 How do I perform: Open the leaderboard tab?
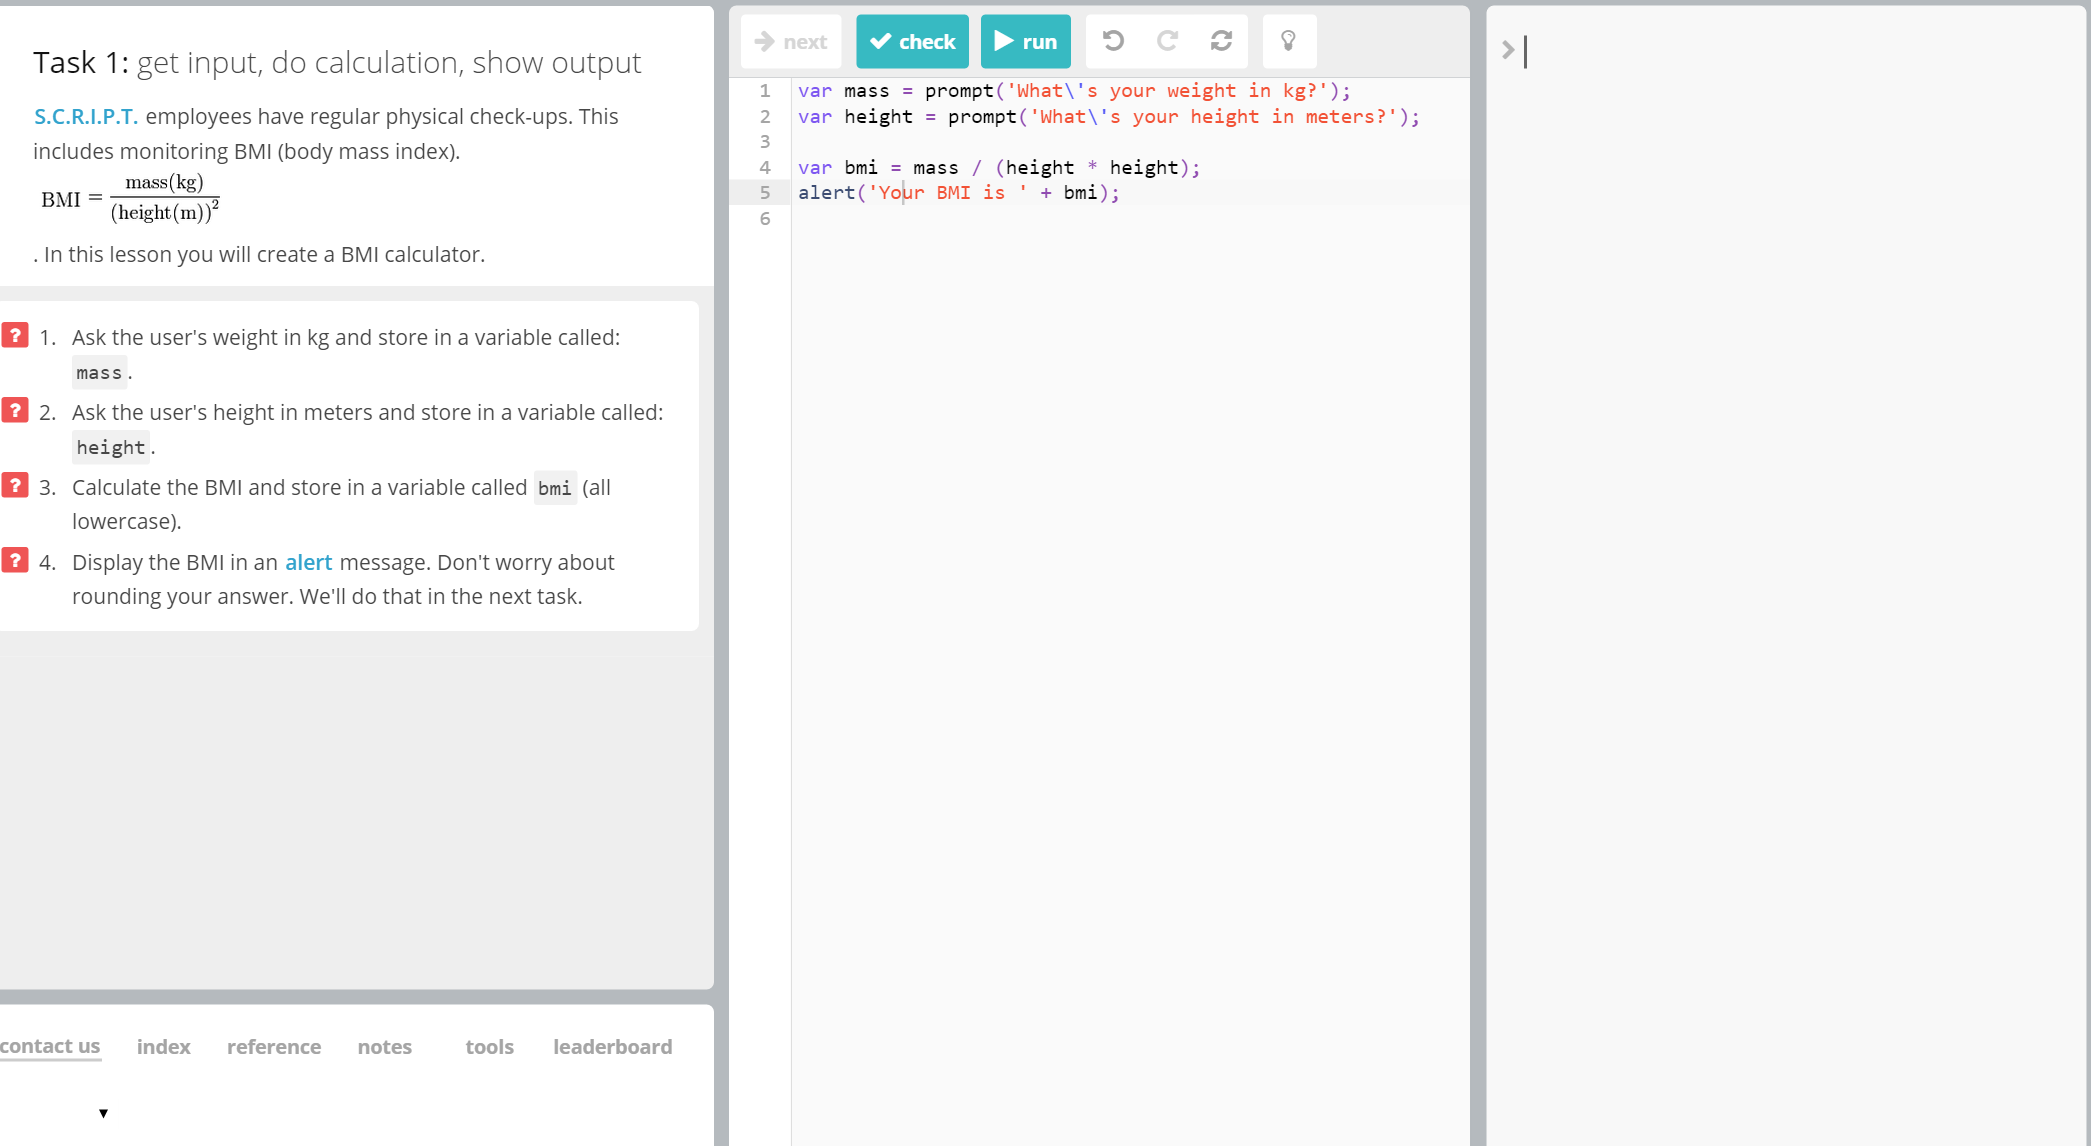click(612, 1047)
